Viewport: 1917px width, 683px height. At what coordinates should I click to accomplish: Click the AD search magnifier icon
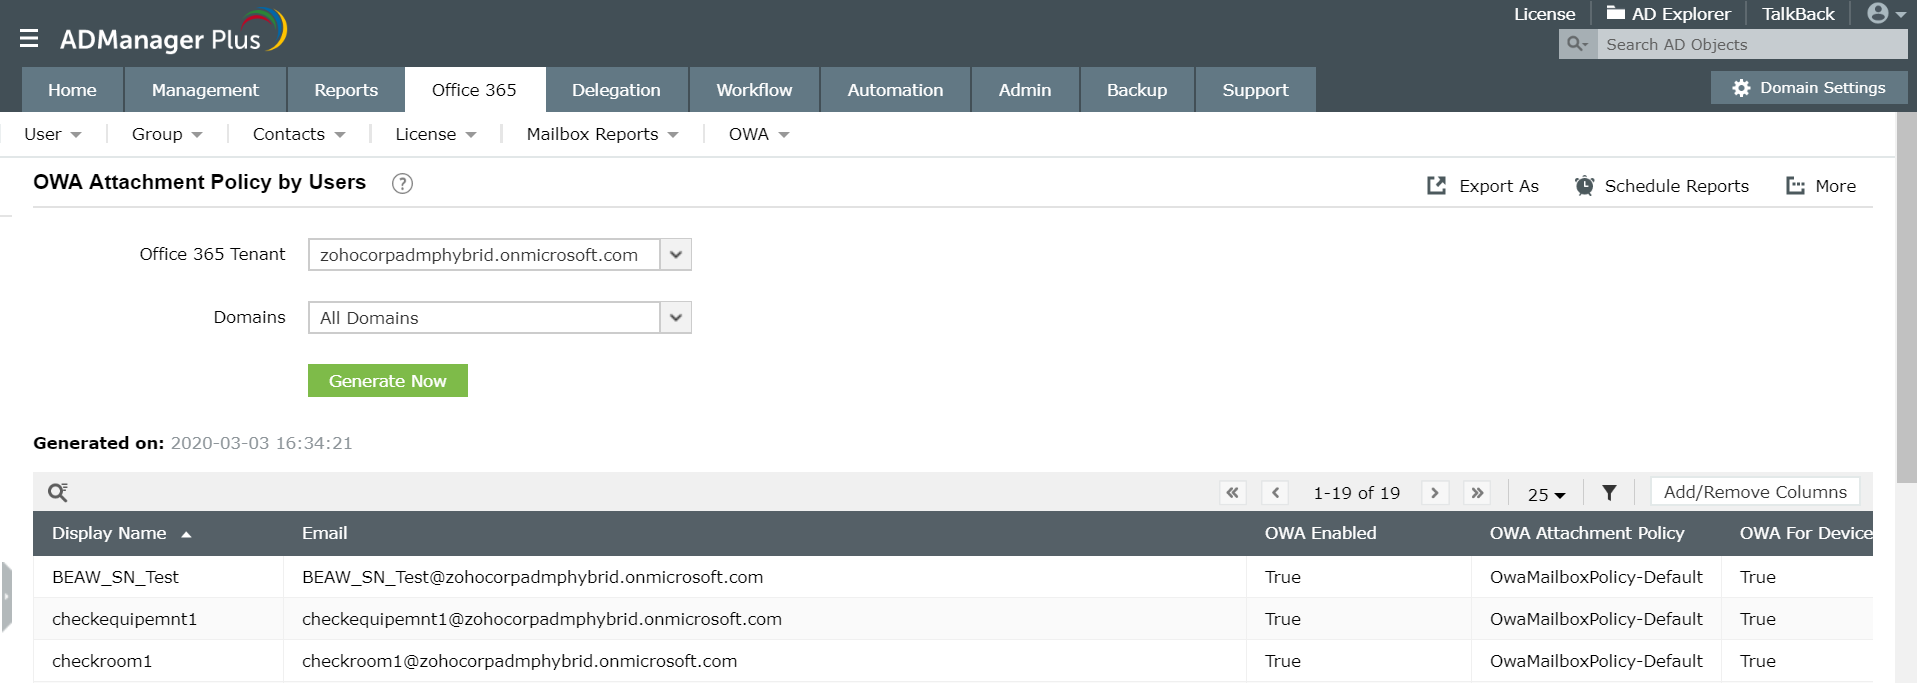point(1578,44)
